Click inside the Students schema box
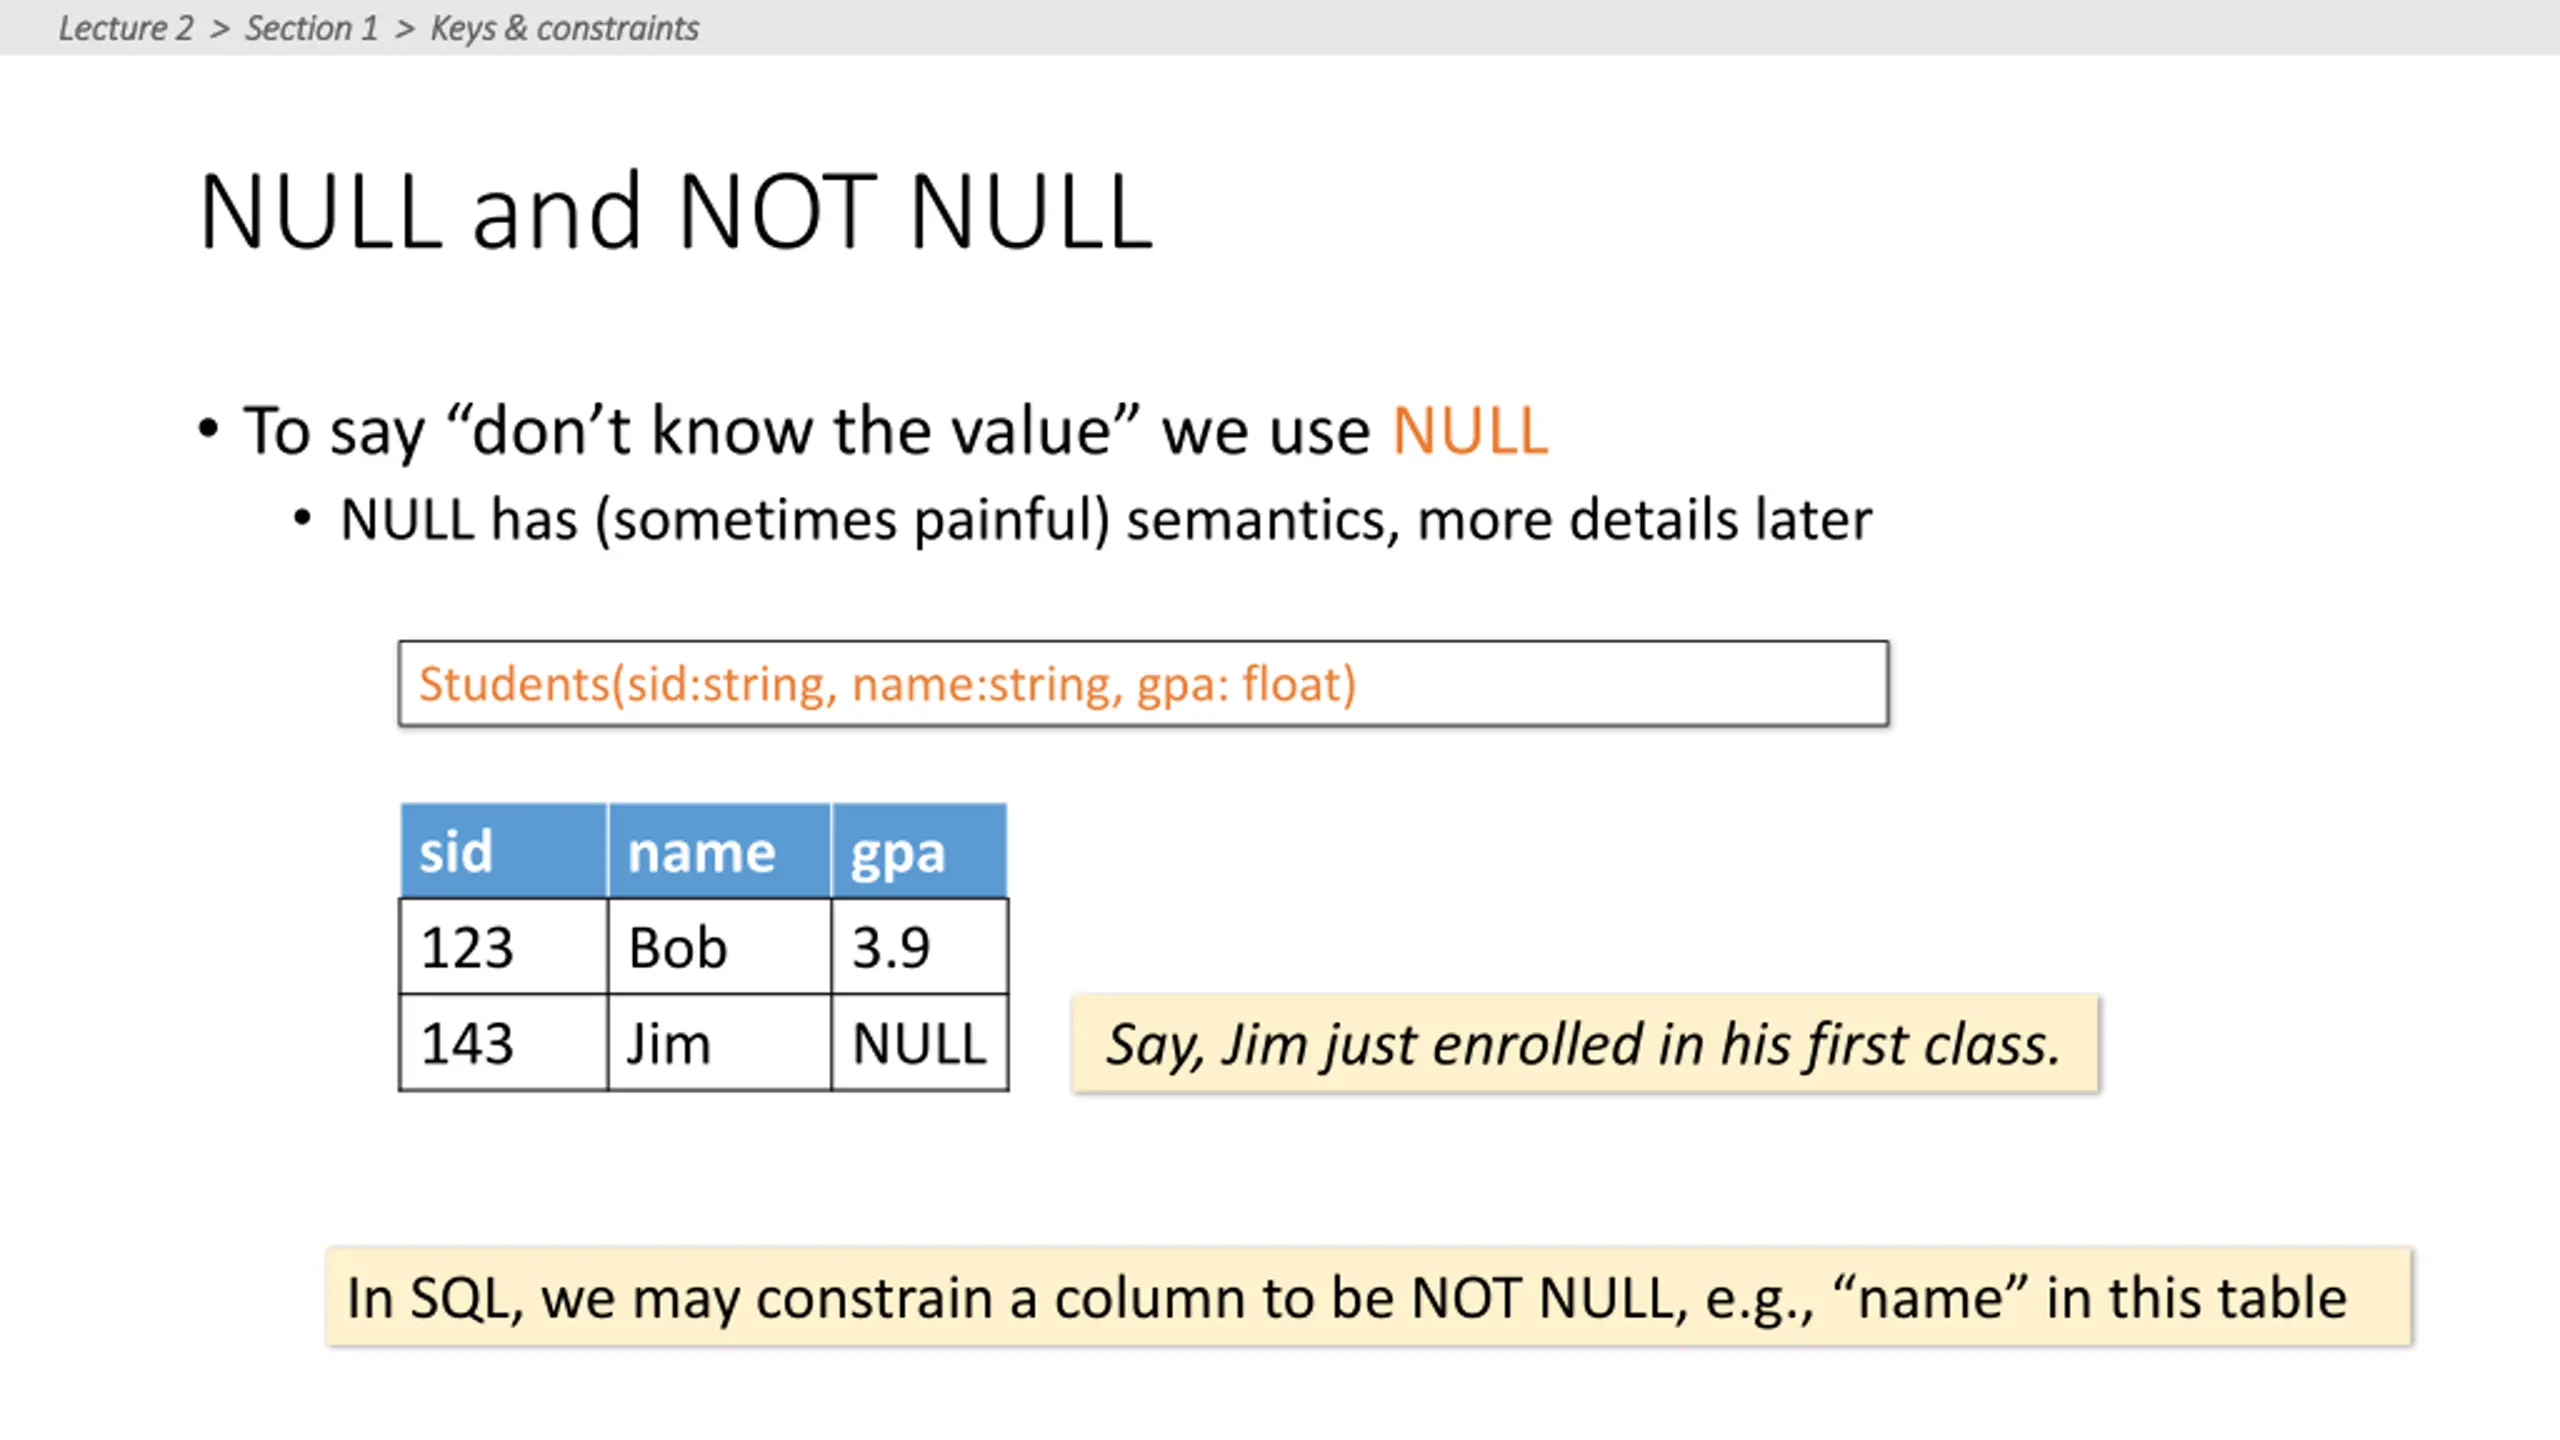This screenshot has width=2560, height=1440. coord(1143,684)
